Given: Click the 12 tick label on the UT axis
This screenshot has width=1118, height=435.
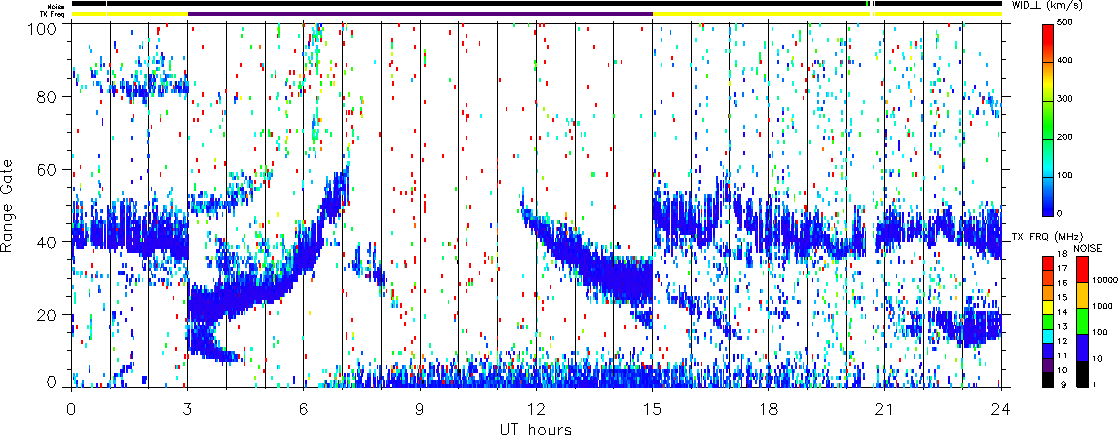Looking at the screenshot, I should 536,408.
